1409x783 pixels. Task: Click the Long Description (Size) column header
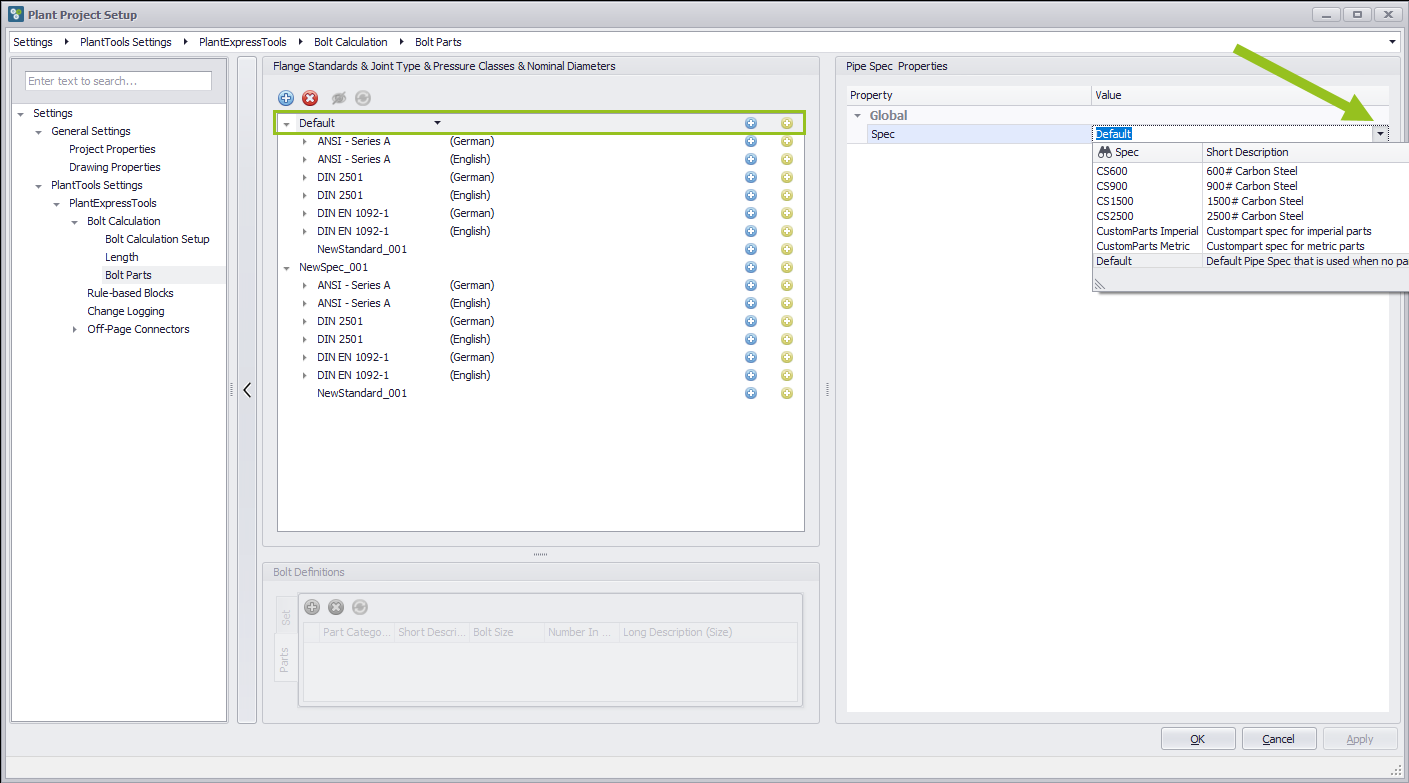click(708, 632)
